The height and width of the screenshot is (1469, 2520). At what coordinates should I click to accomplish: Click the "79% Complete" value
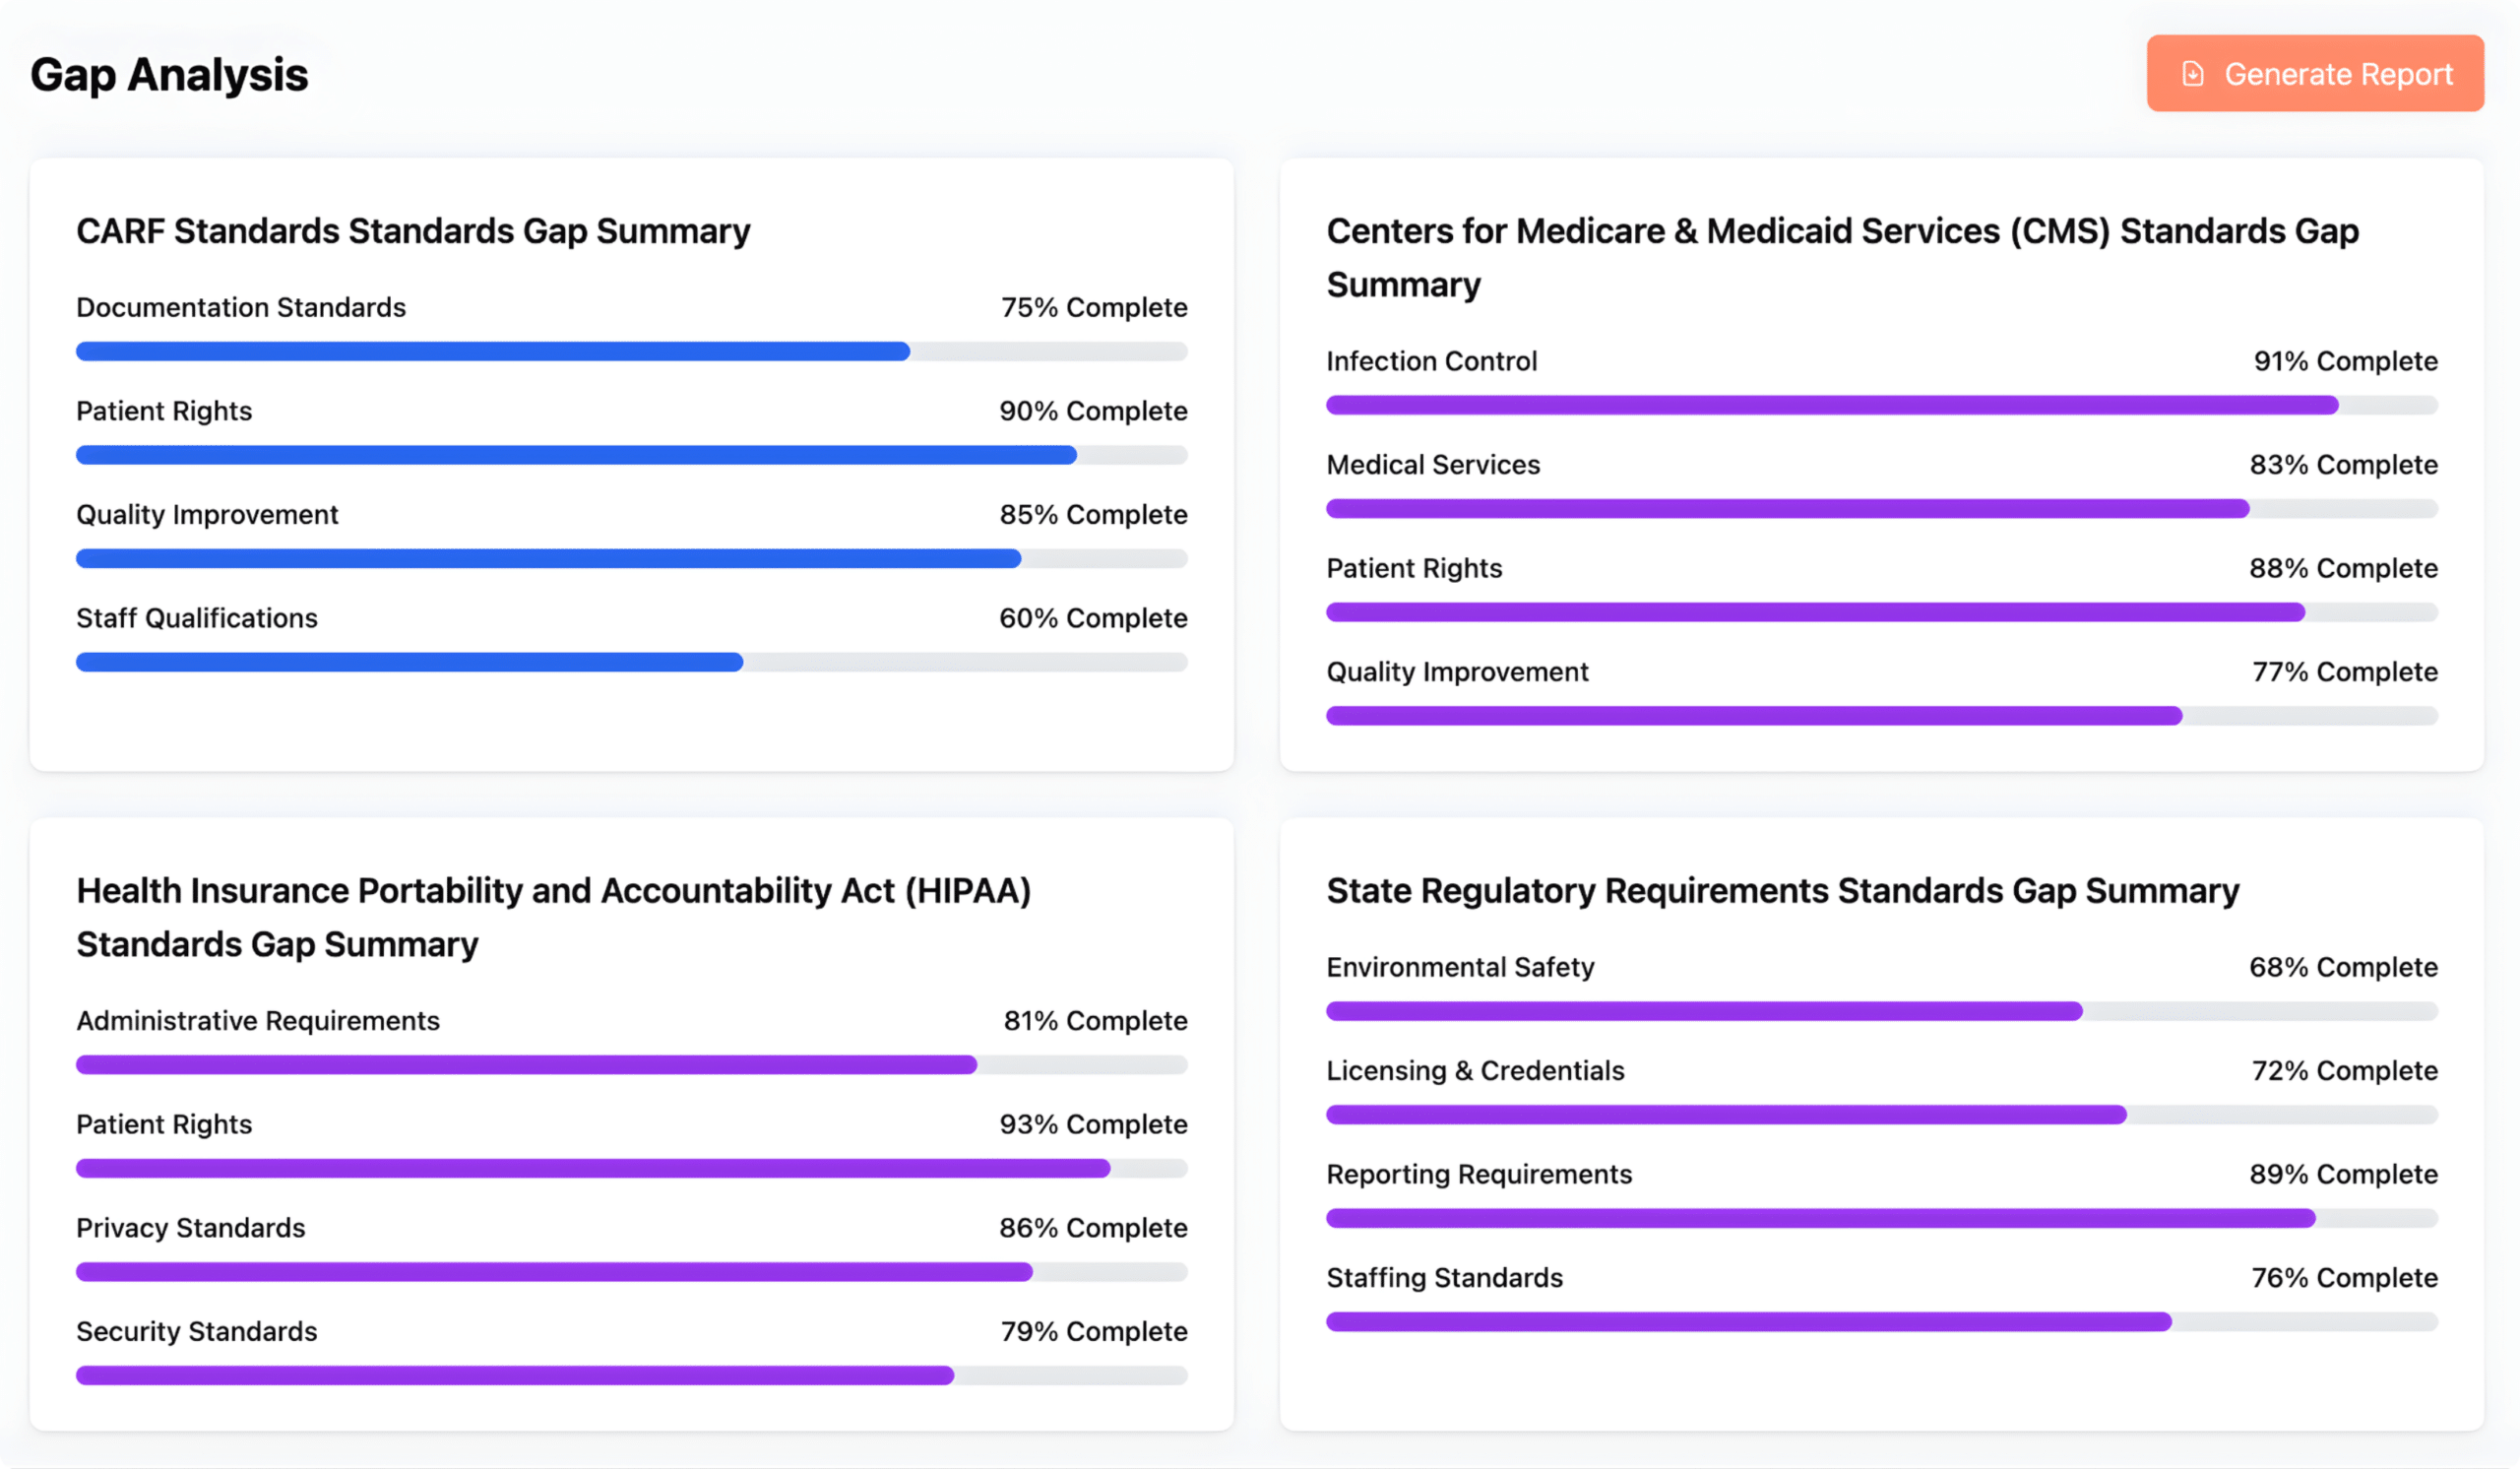click(x=1094, y=1332)
